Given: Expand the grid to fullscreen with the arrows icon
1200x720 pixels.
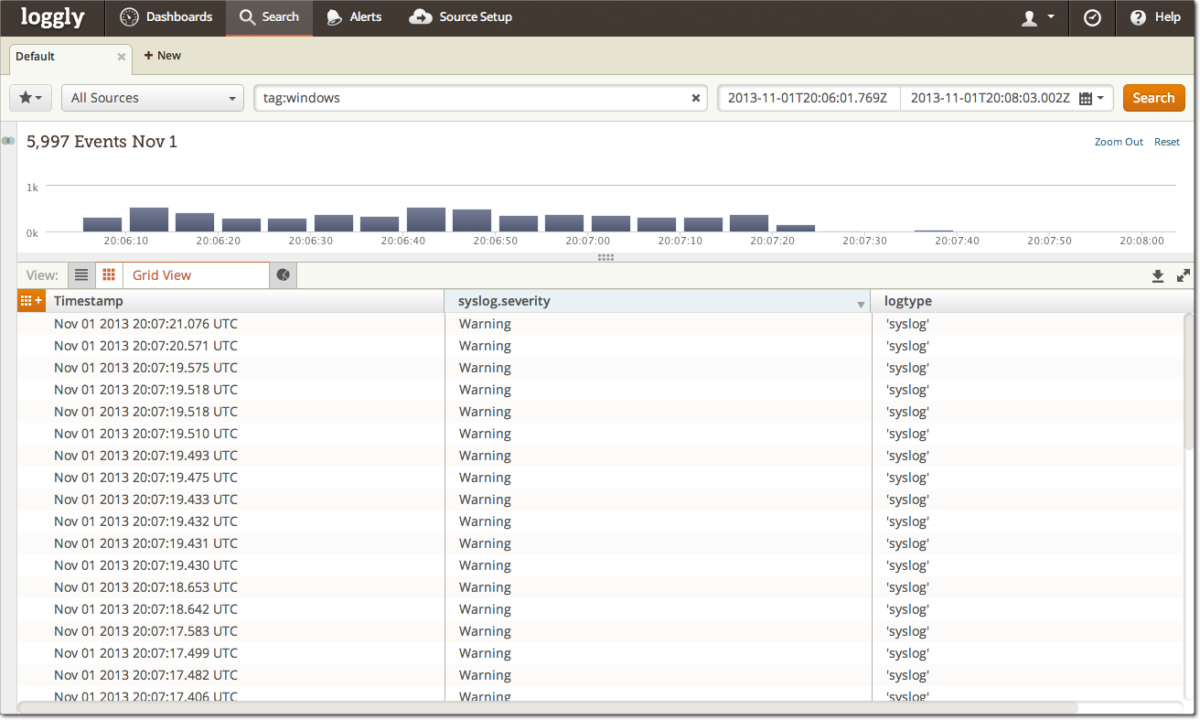Looking at the screenshot, I should click(x=1184, y=275).
